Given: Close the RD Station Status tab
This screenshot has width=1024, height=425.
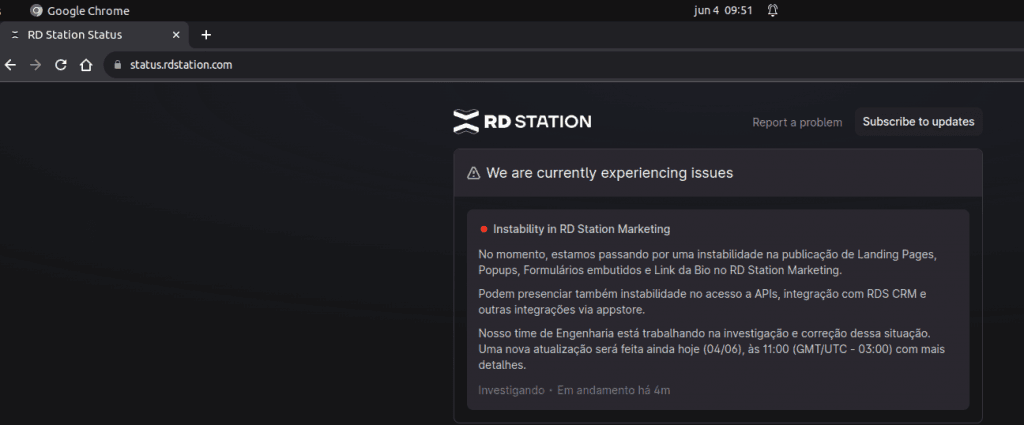Looking at the screenshot, I should pyautogui.click(x=177, y=35).
